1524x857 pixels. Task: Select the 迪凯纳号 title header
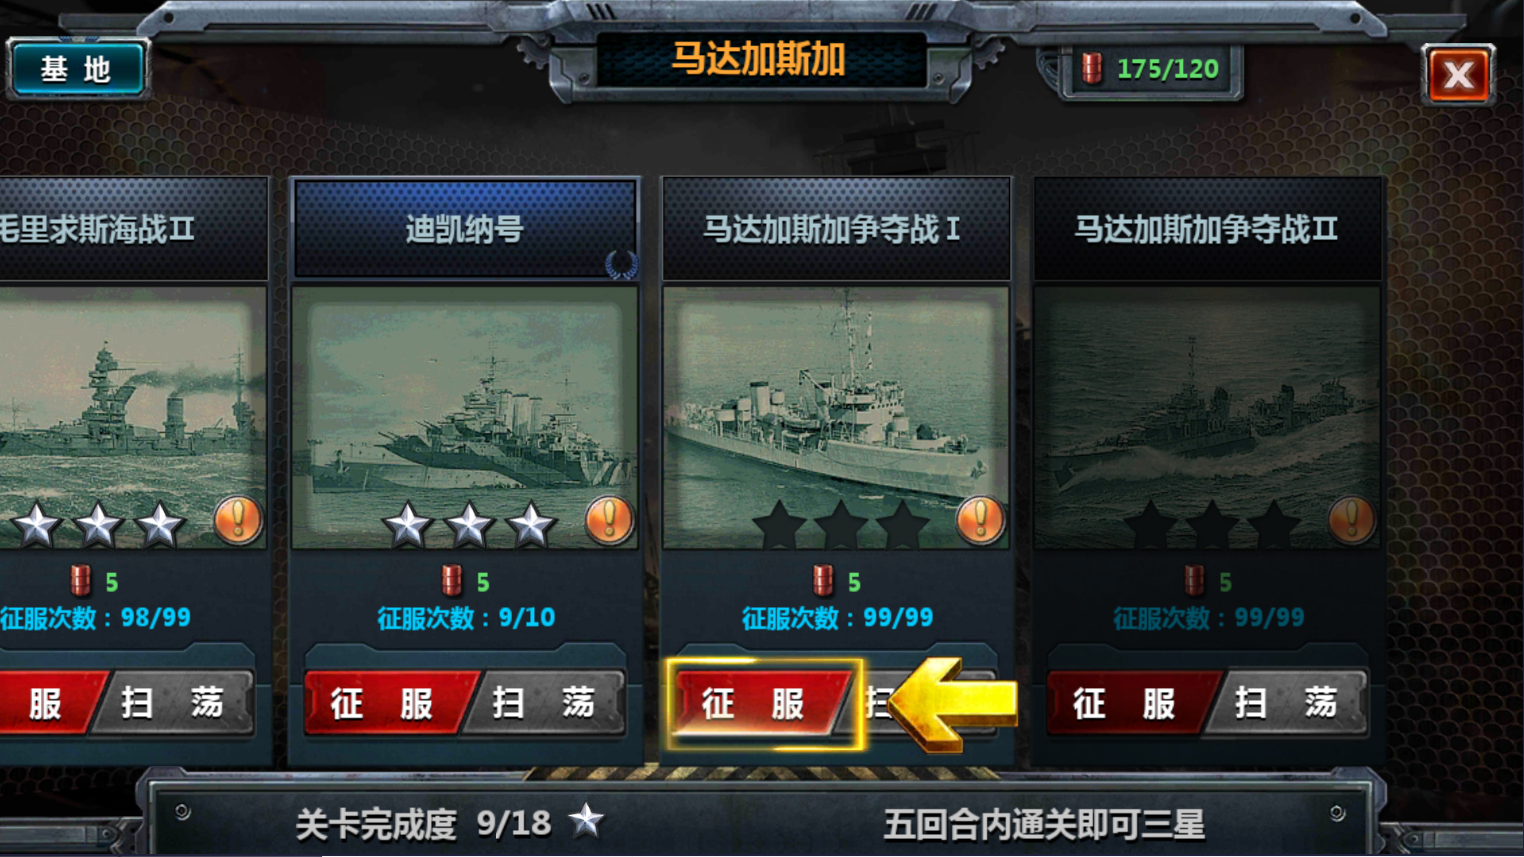(464, 230)
